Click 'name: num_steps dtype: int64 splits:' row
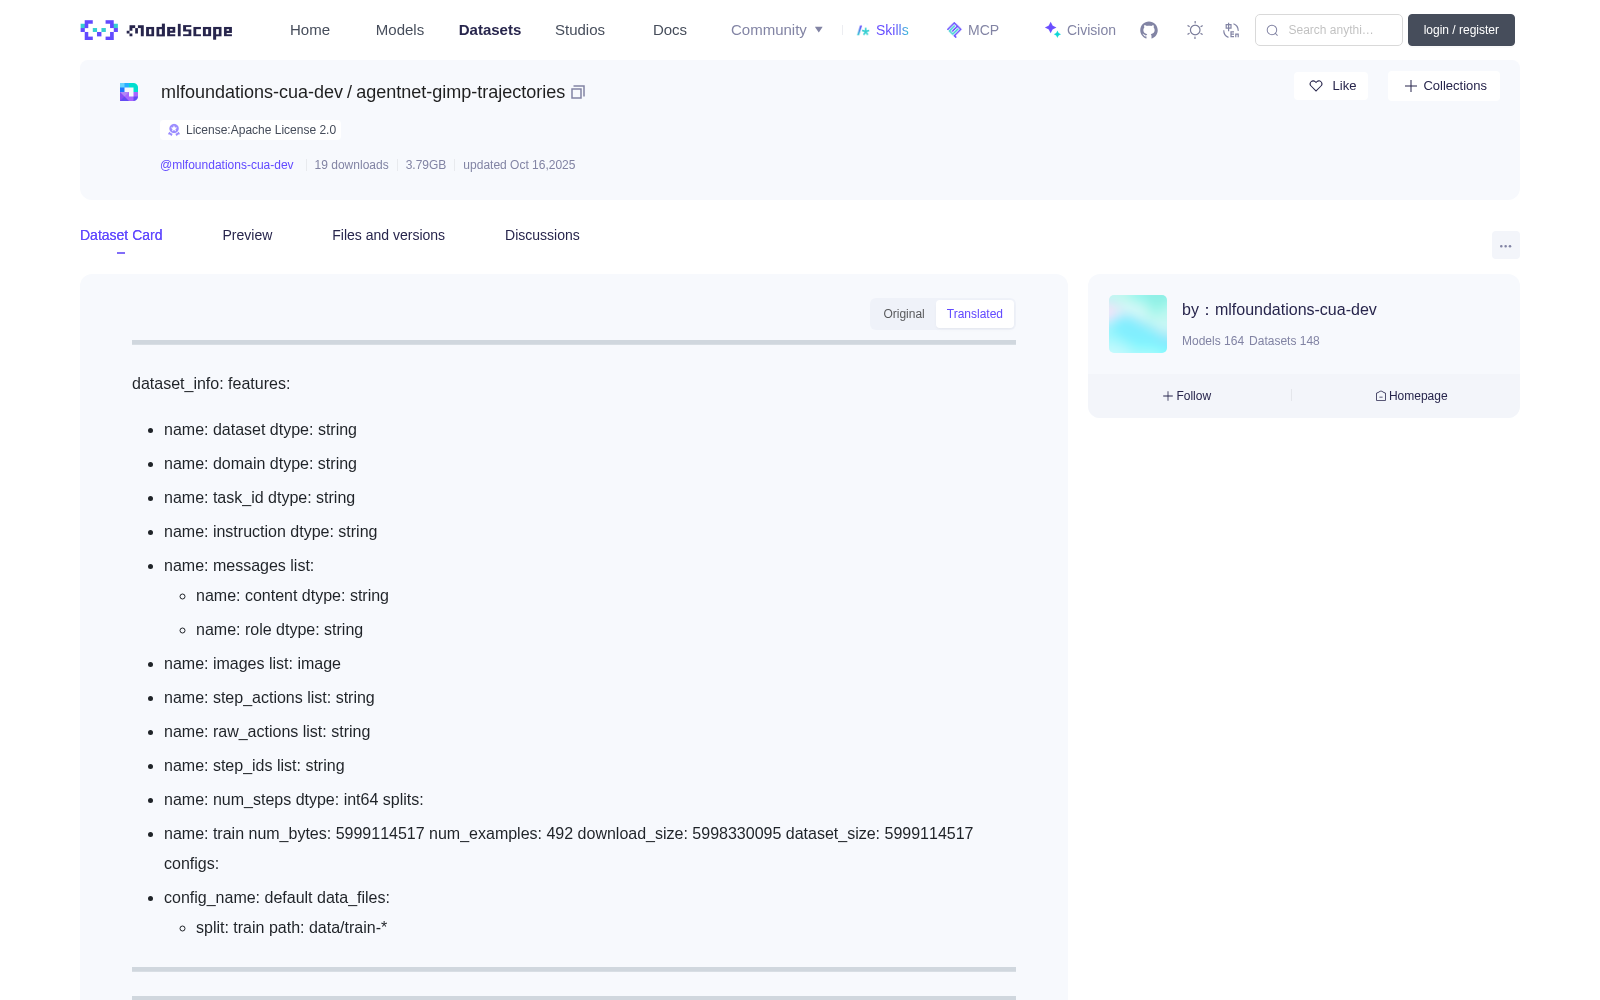 pos(294,800)
